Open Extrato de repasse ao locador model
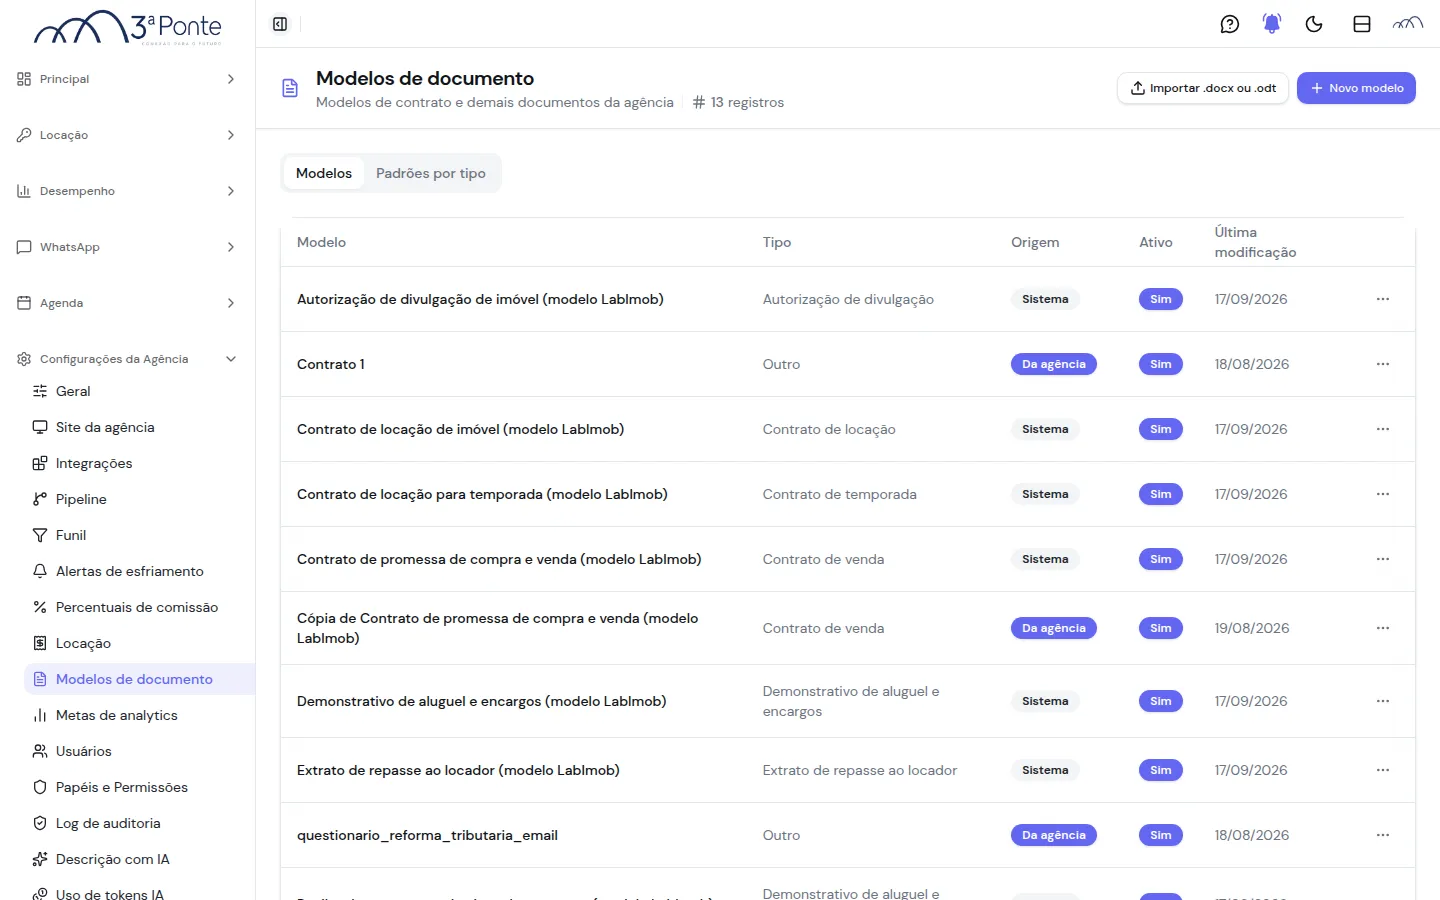The image size is (1440, 900). tap(458, 770)
